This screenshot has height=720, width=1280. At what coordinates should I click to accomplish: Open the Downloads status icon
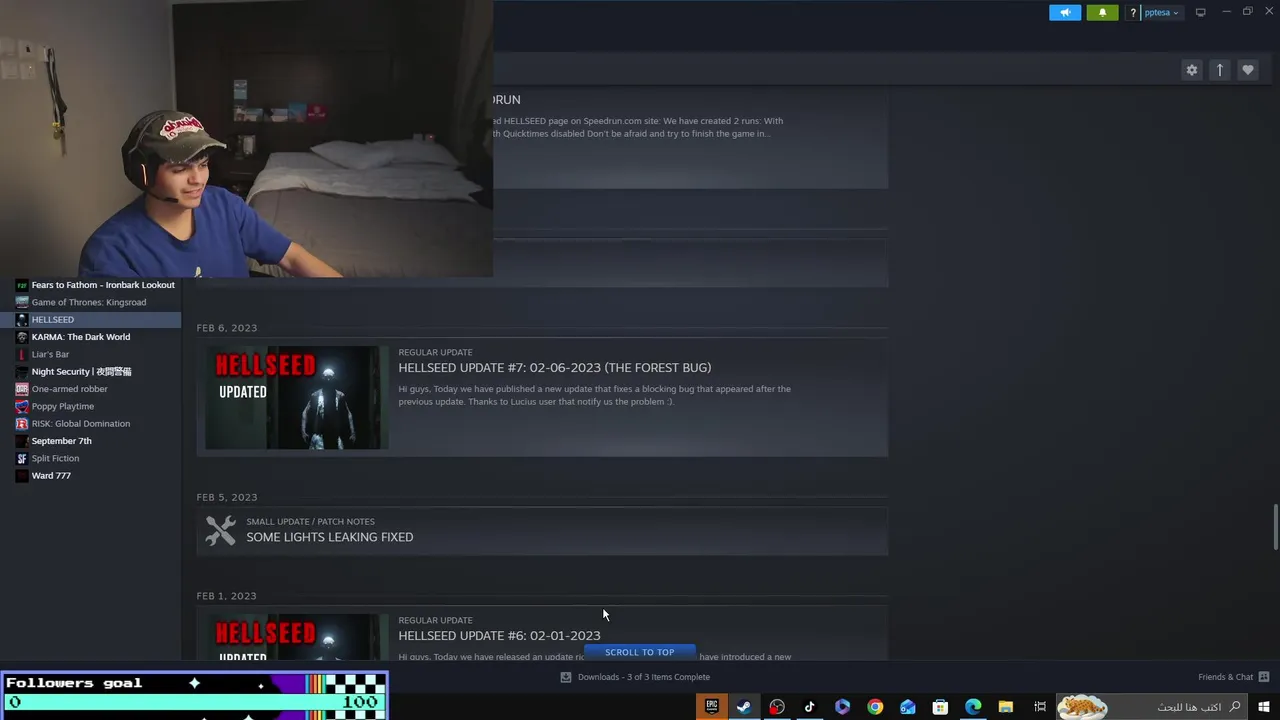(565, 677)
